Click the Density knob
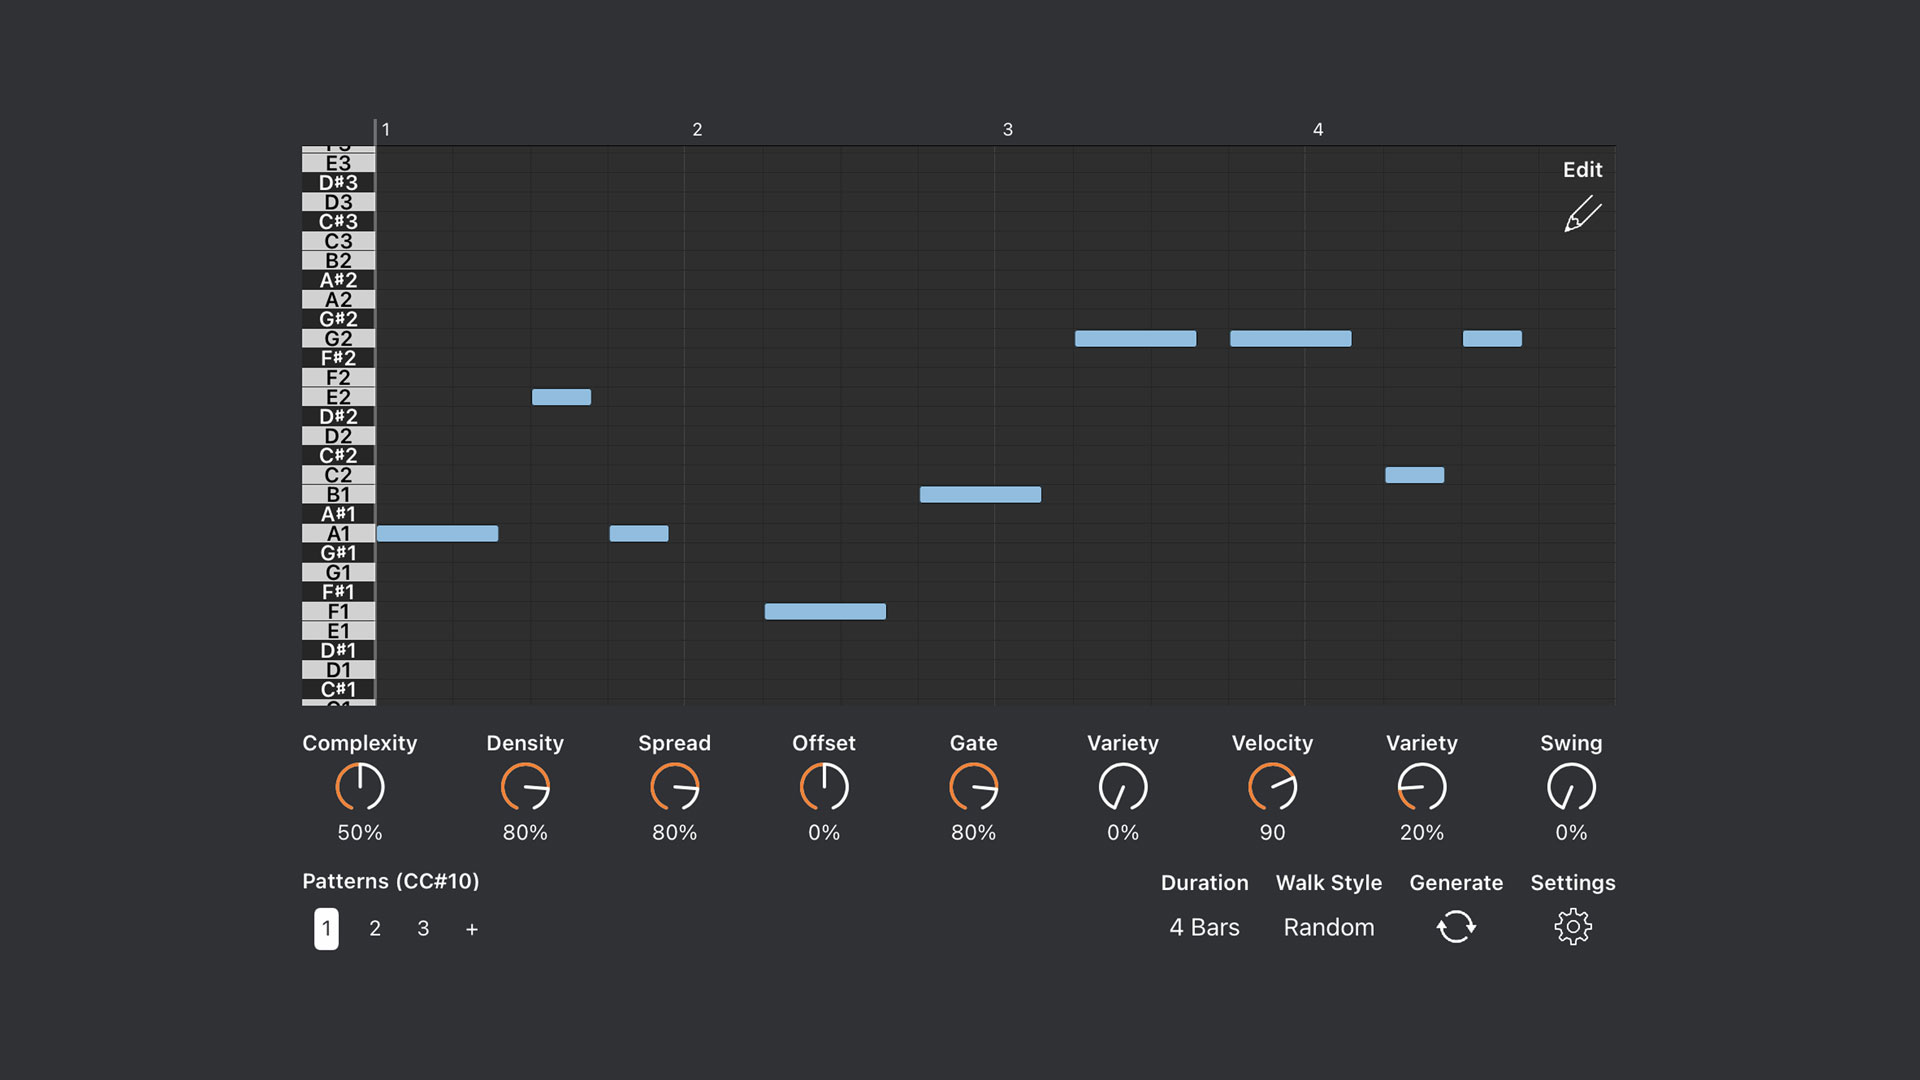 pos(525,787)
